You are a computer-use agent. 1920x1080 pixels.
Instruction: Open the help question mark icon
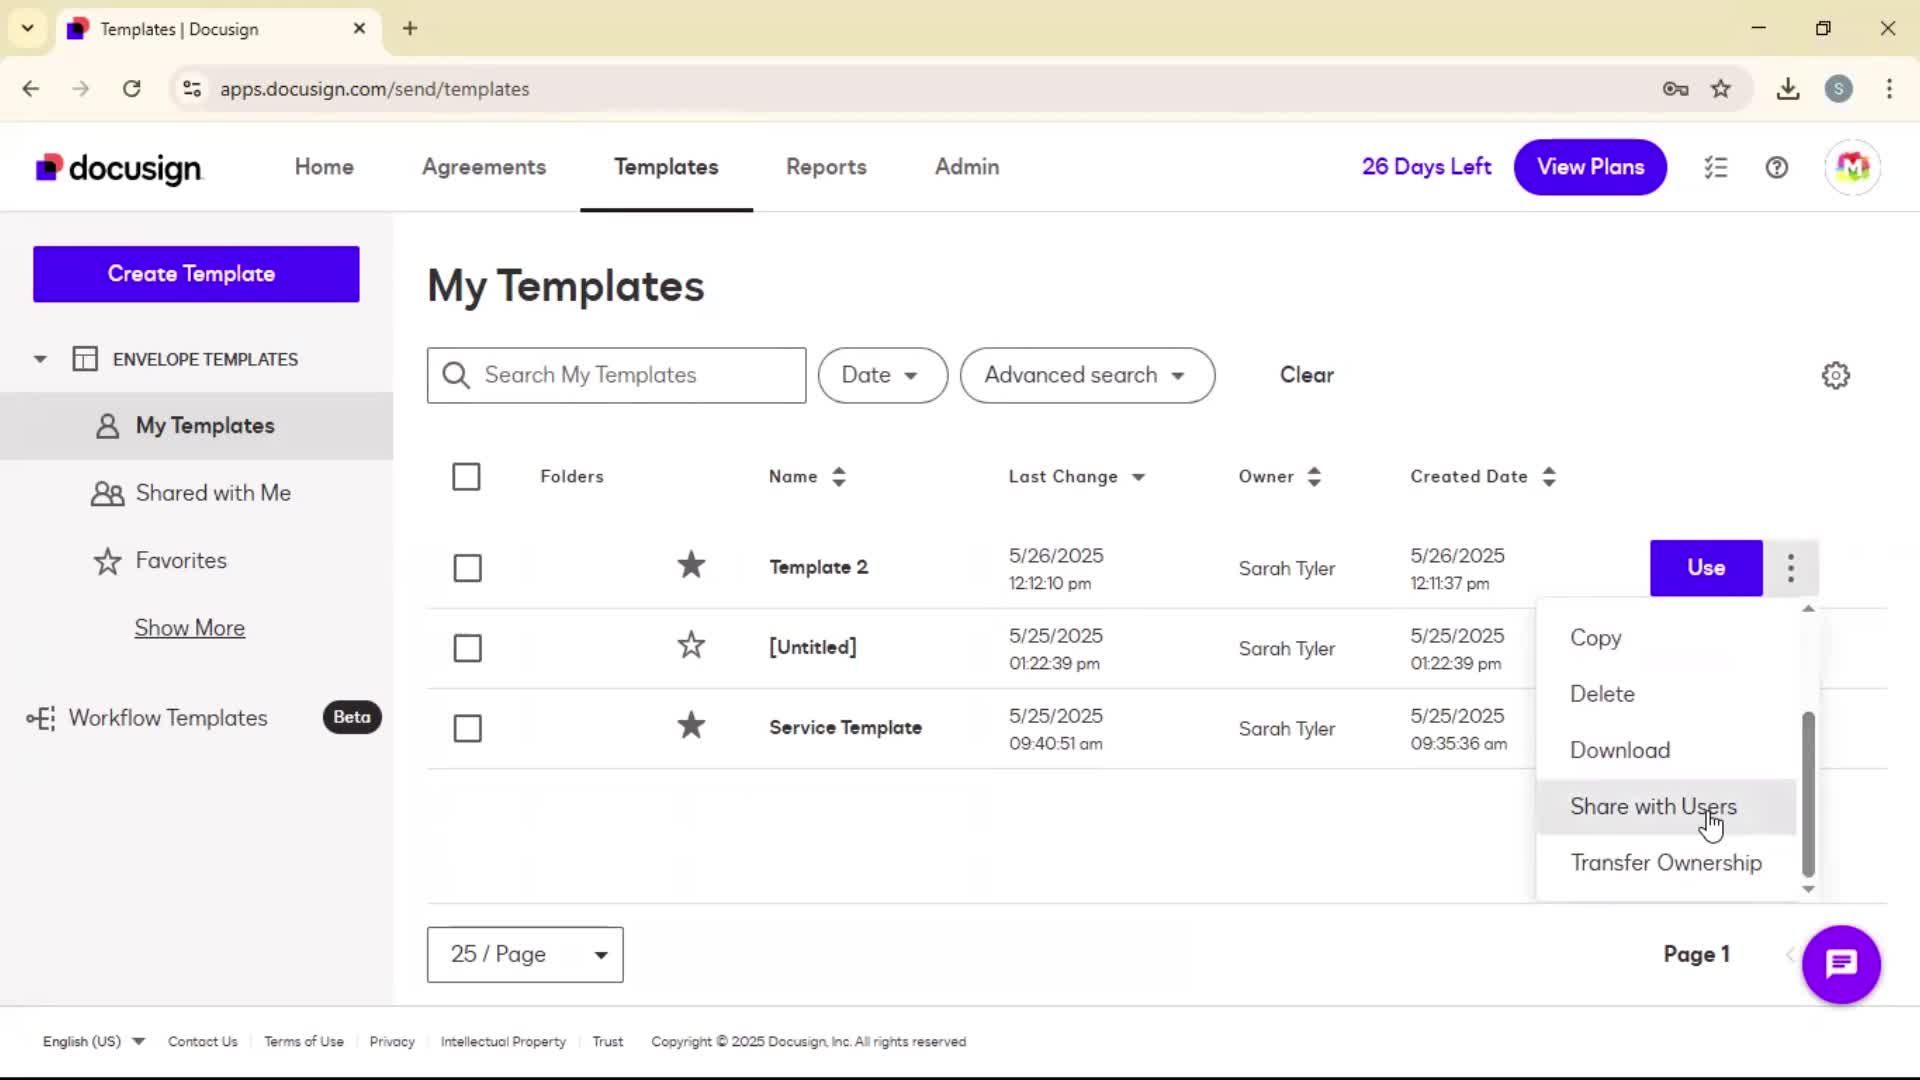point(1777,167)
